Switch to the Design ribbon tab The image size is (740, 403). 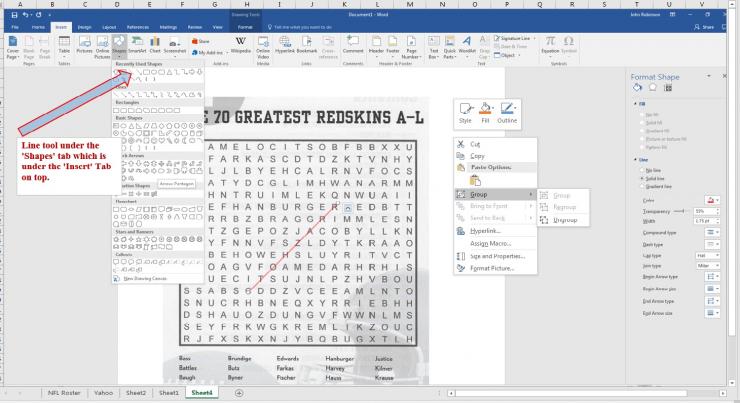84,27
